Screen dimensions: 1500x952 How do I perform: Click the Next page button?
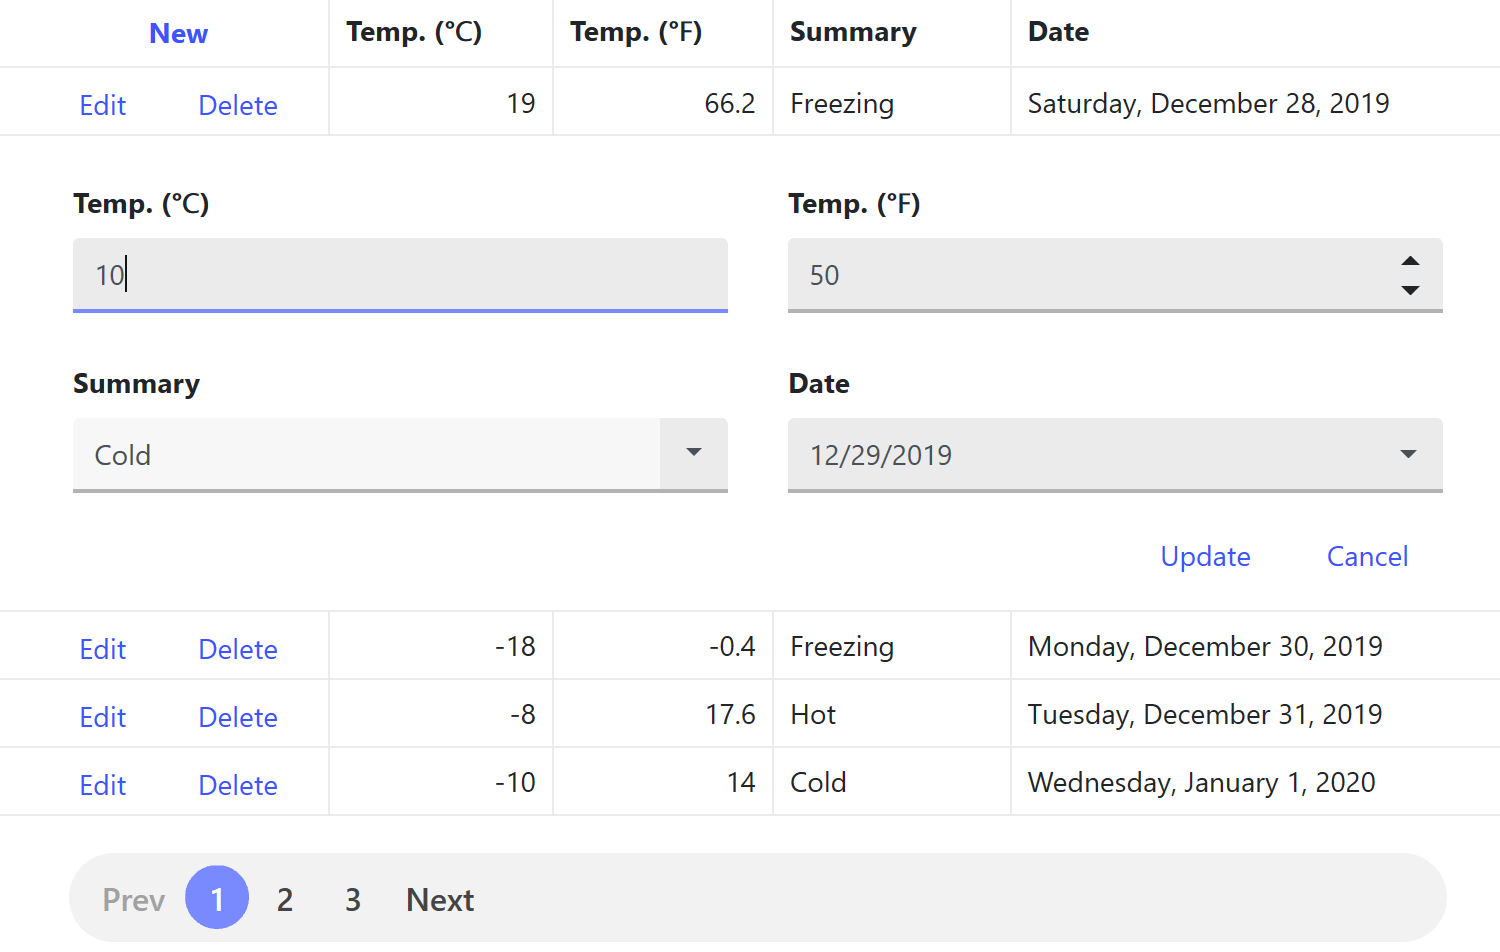440,900
